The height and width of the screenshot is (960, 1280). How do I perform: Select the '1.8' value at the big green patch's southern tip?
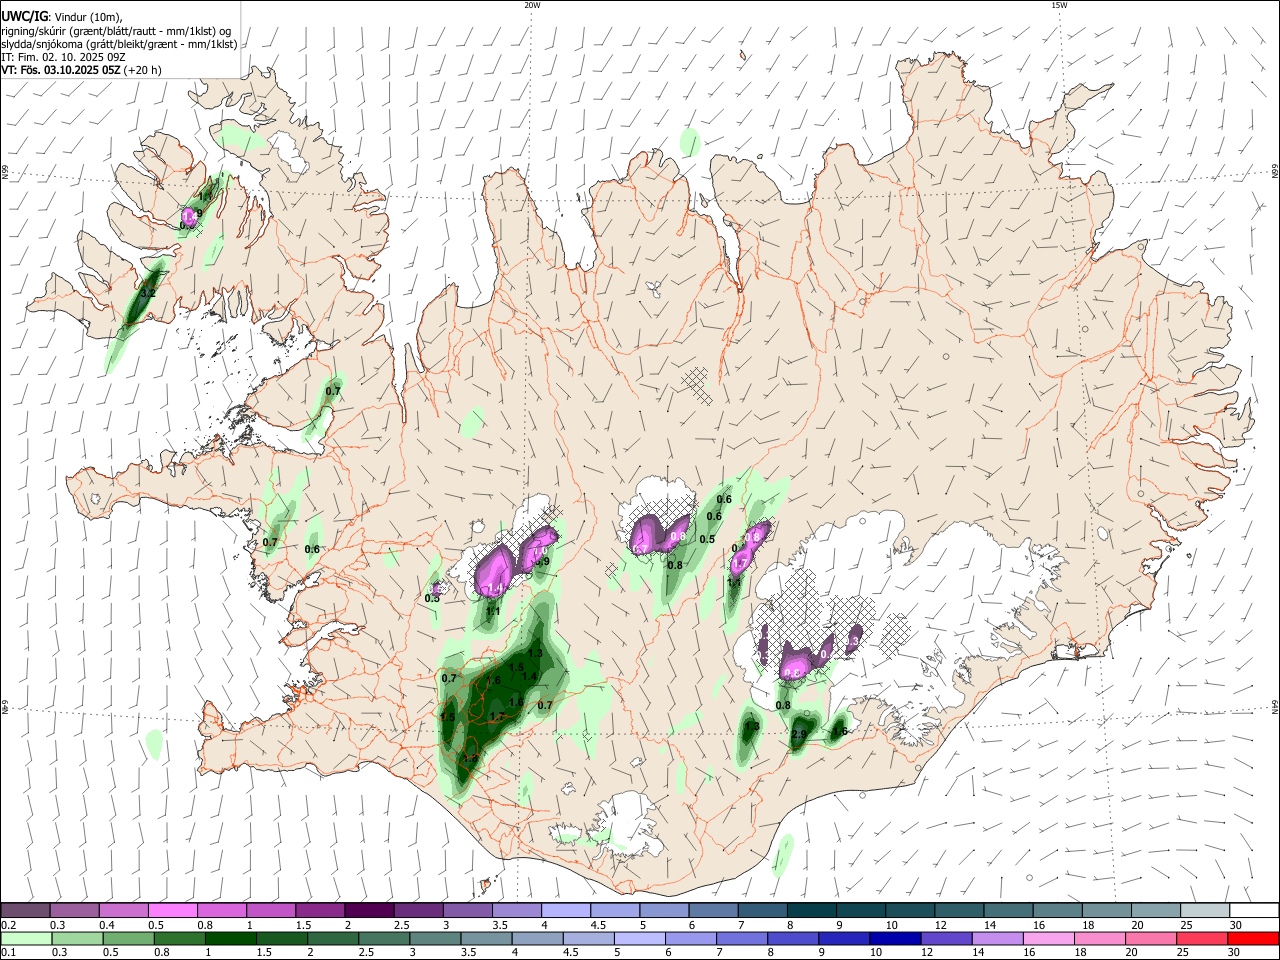471,758
